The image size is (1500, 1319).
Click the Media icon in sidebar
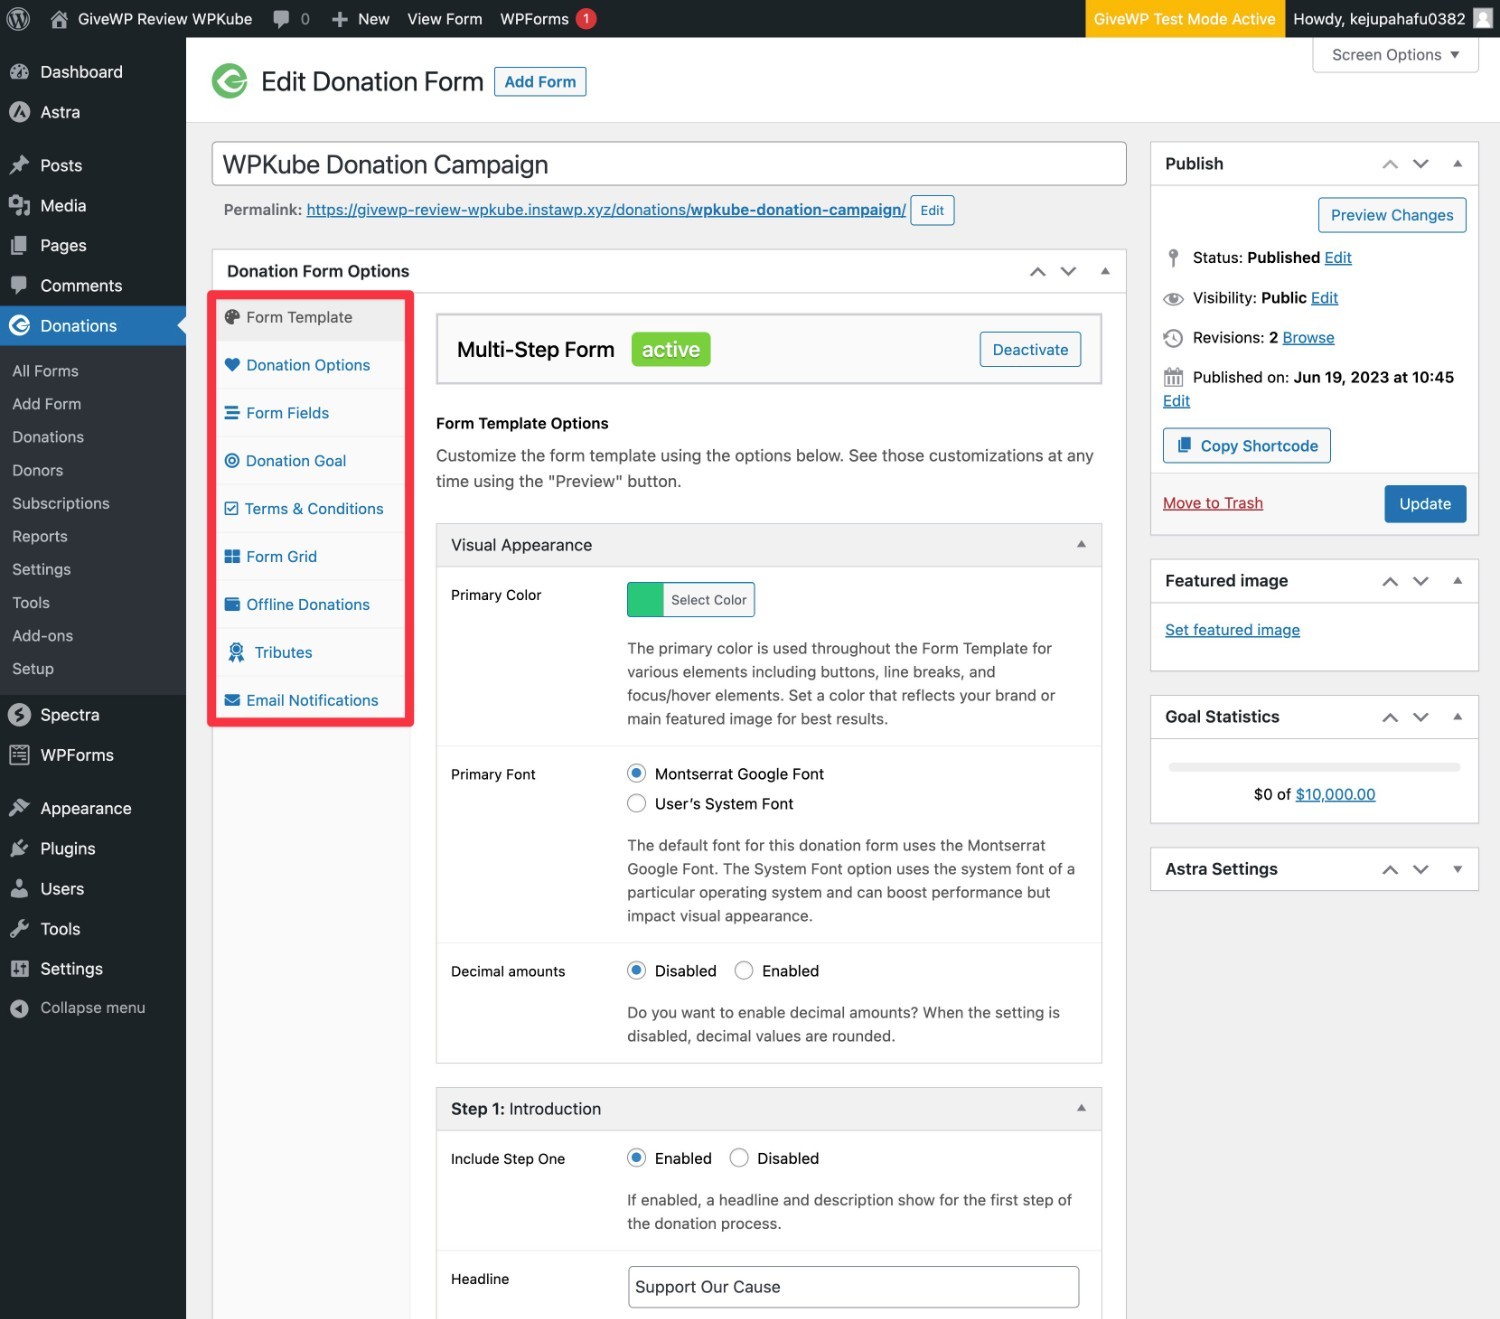pyautogui.click(x=19, y=205)
